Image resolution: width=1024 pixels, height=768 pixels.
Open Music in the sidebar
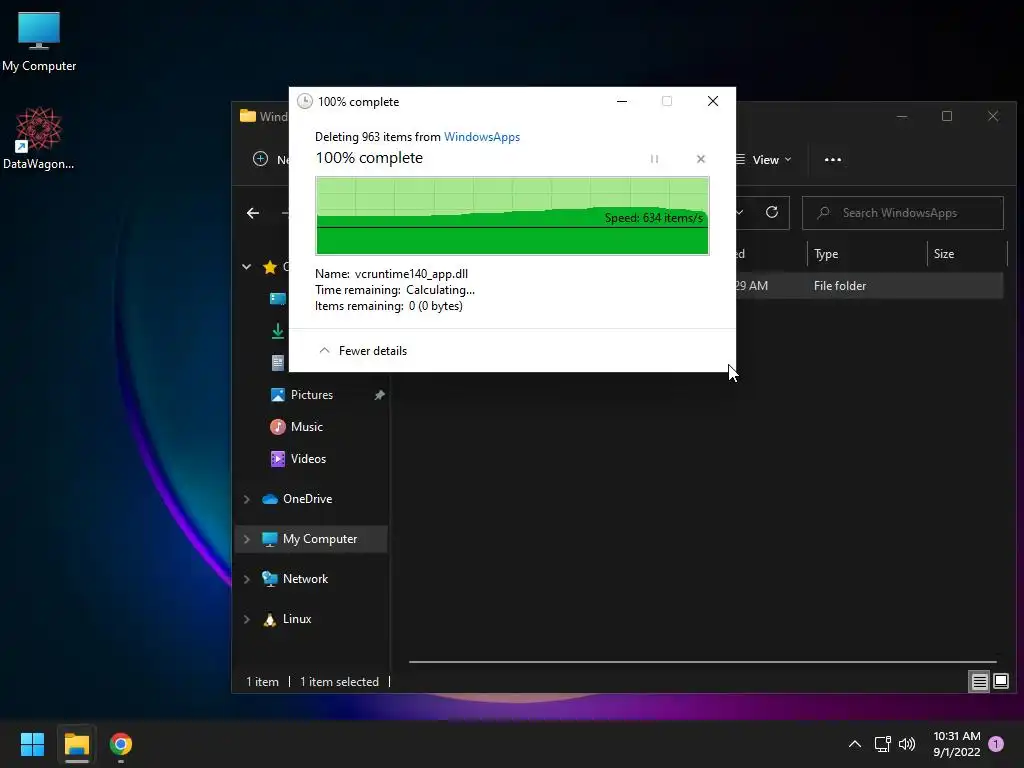(x=297, y=427)
